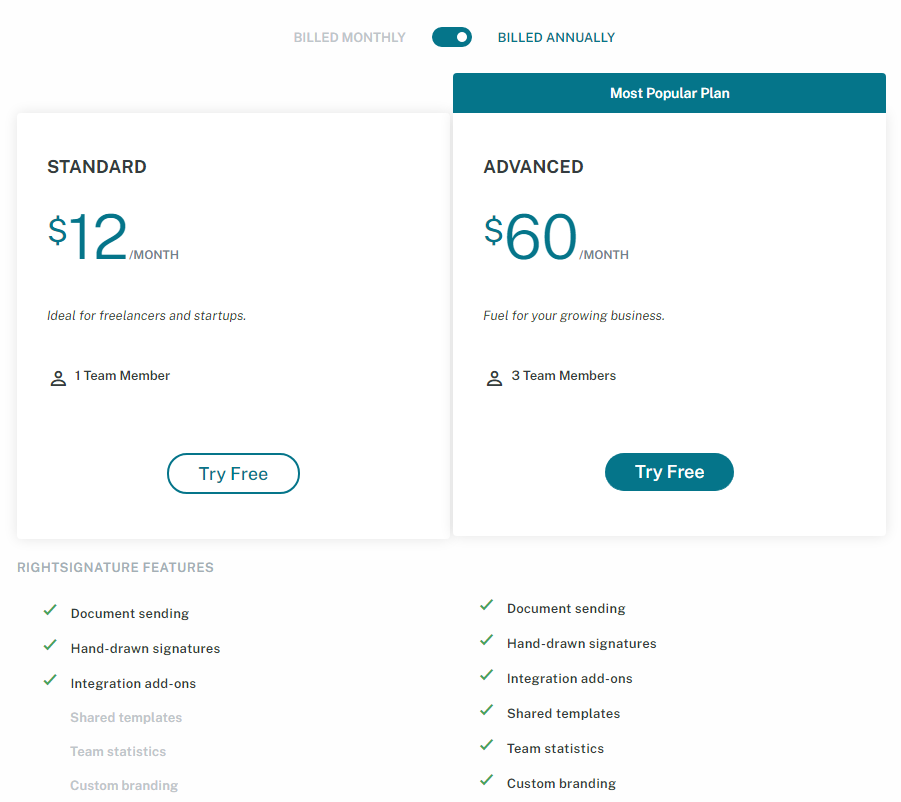Click the $60 per month price
The image size is (901, 802).
tap(556, 237)
